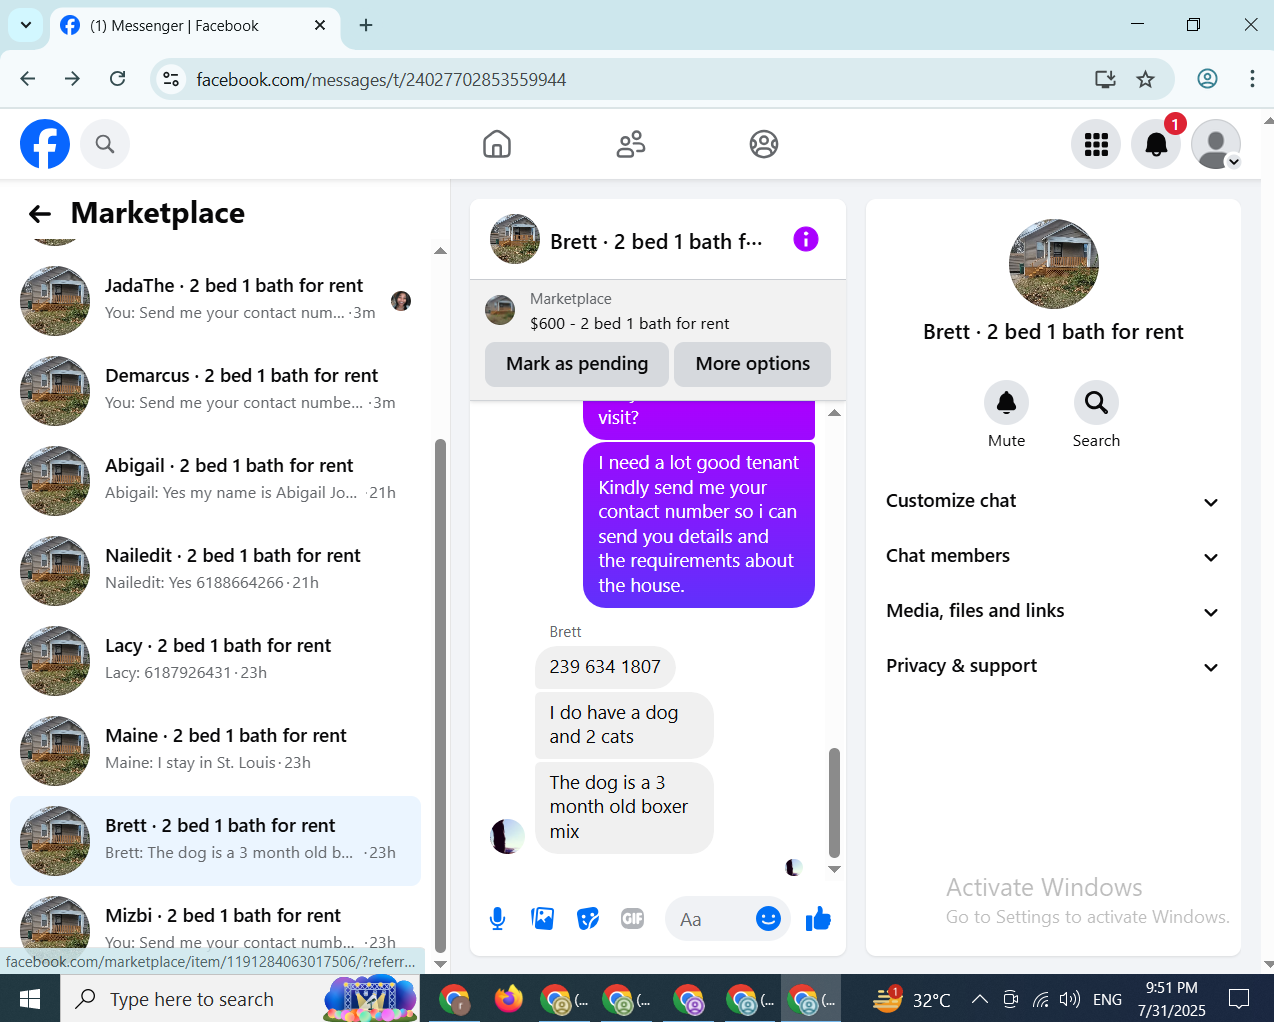The width and height of the screenshot is (1274, 1022).
Task: Expand the Privacy & support section
Action: 1053,666
